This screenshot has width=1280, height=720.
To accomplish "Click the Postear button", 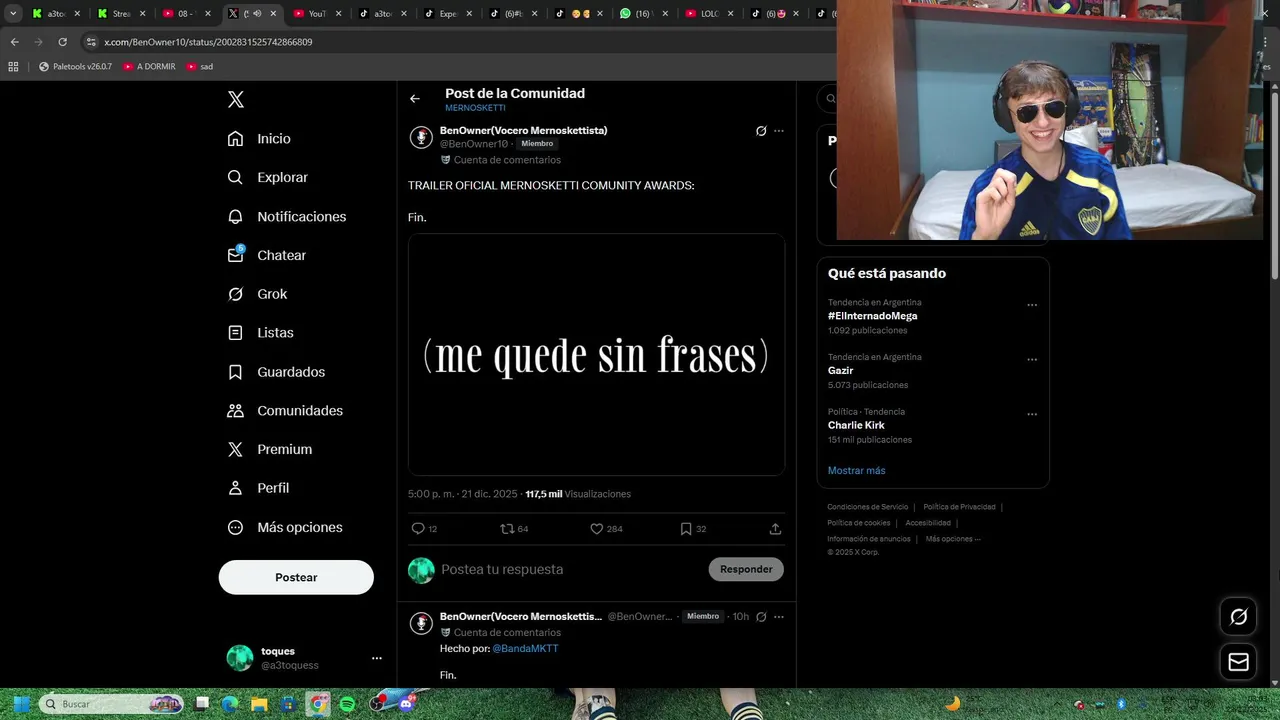I will [x=296, y=577].
